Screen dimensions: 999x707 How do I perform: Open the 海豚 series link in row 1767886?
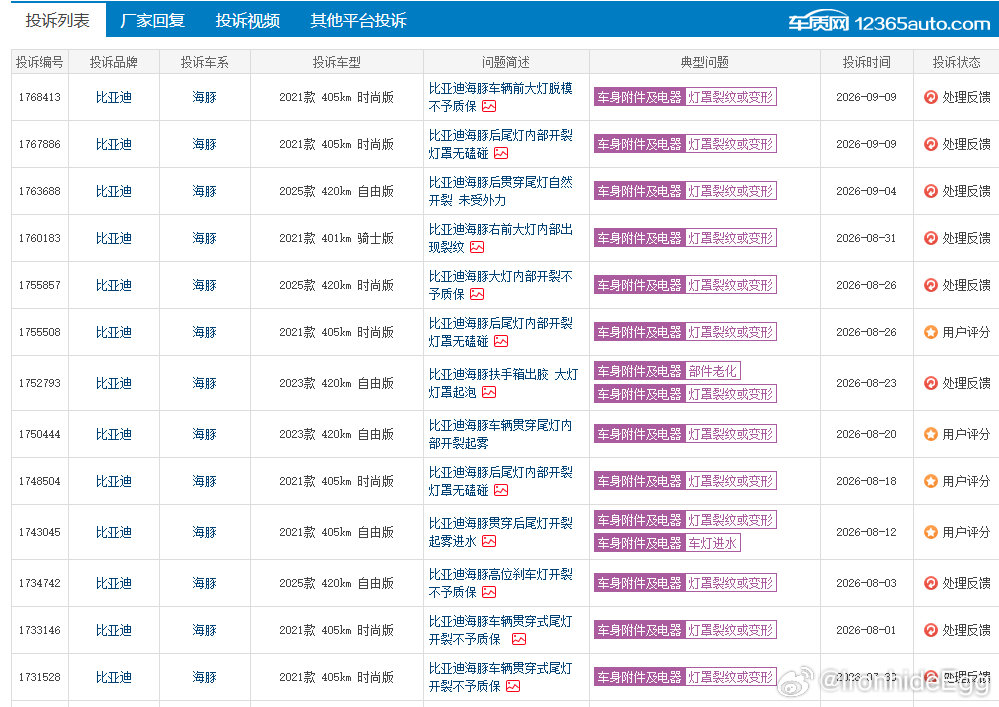coord(205,145)
